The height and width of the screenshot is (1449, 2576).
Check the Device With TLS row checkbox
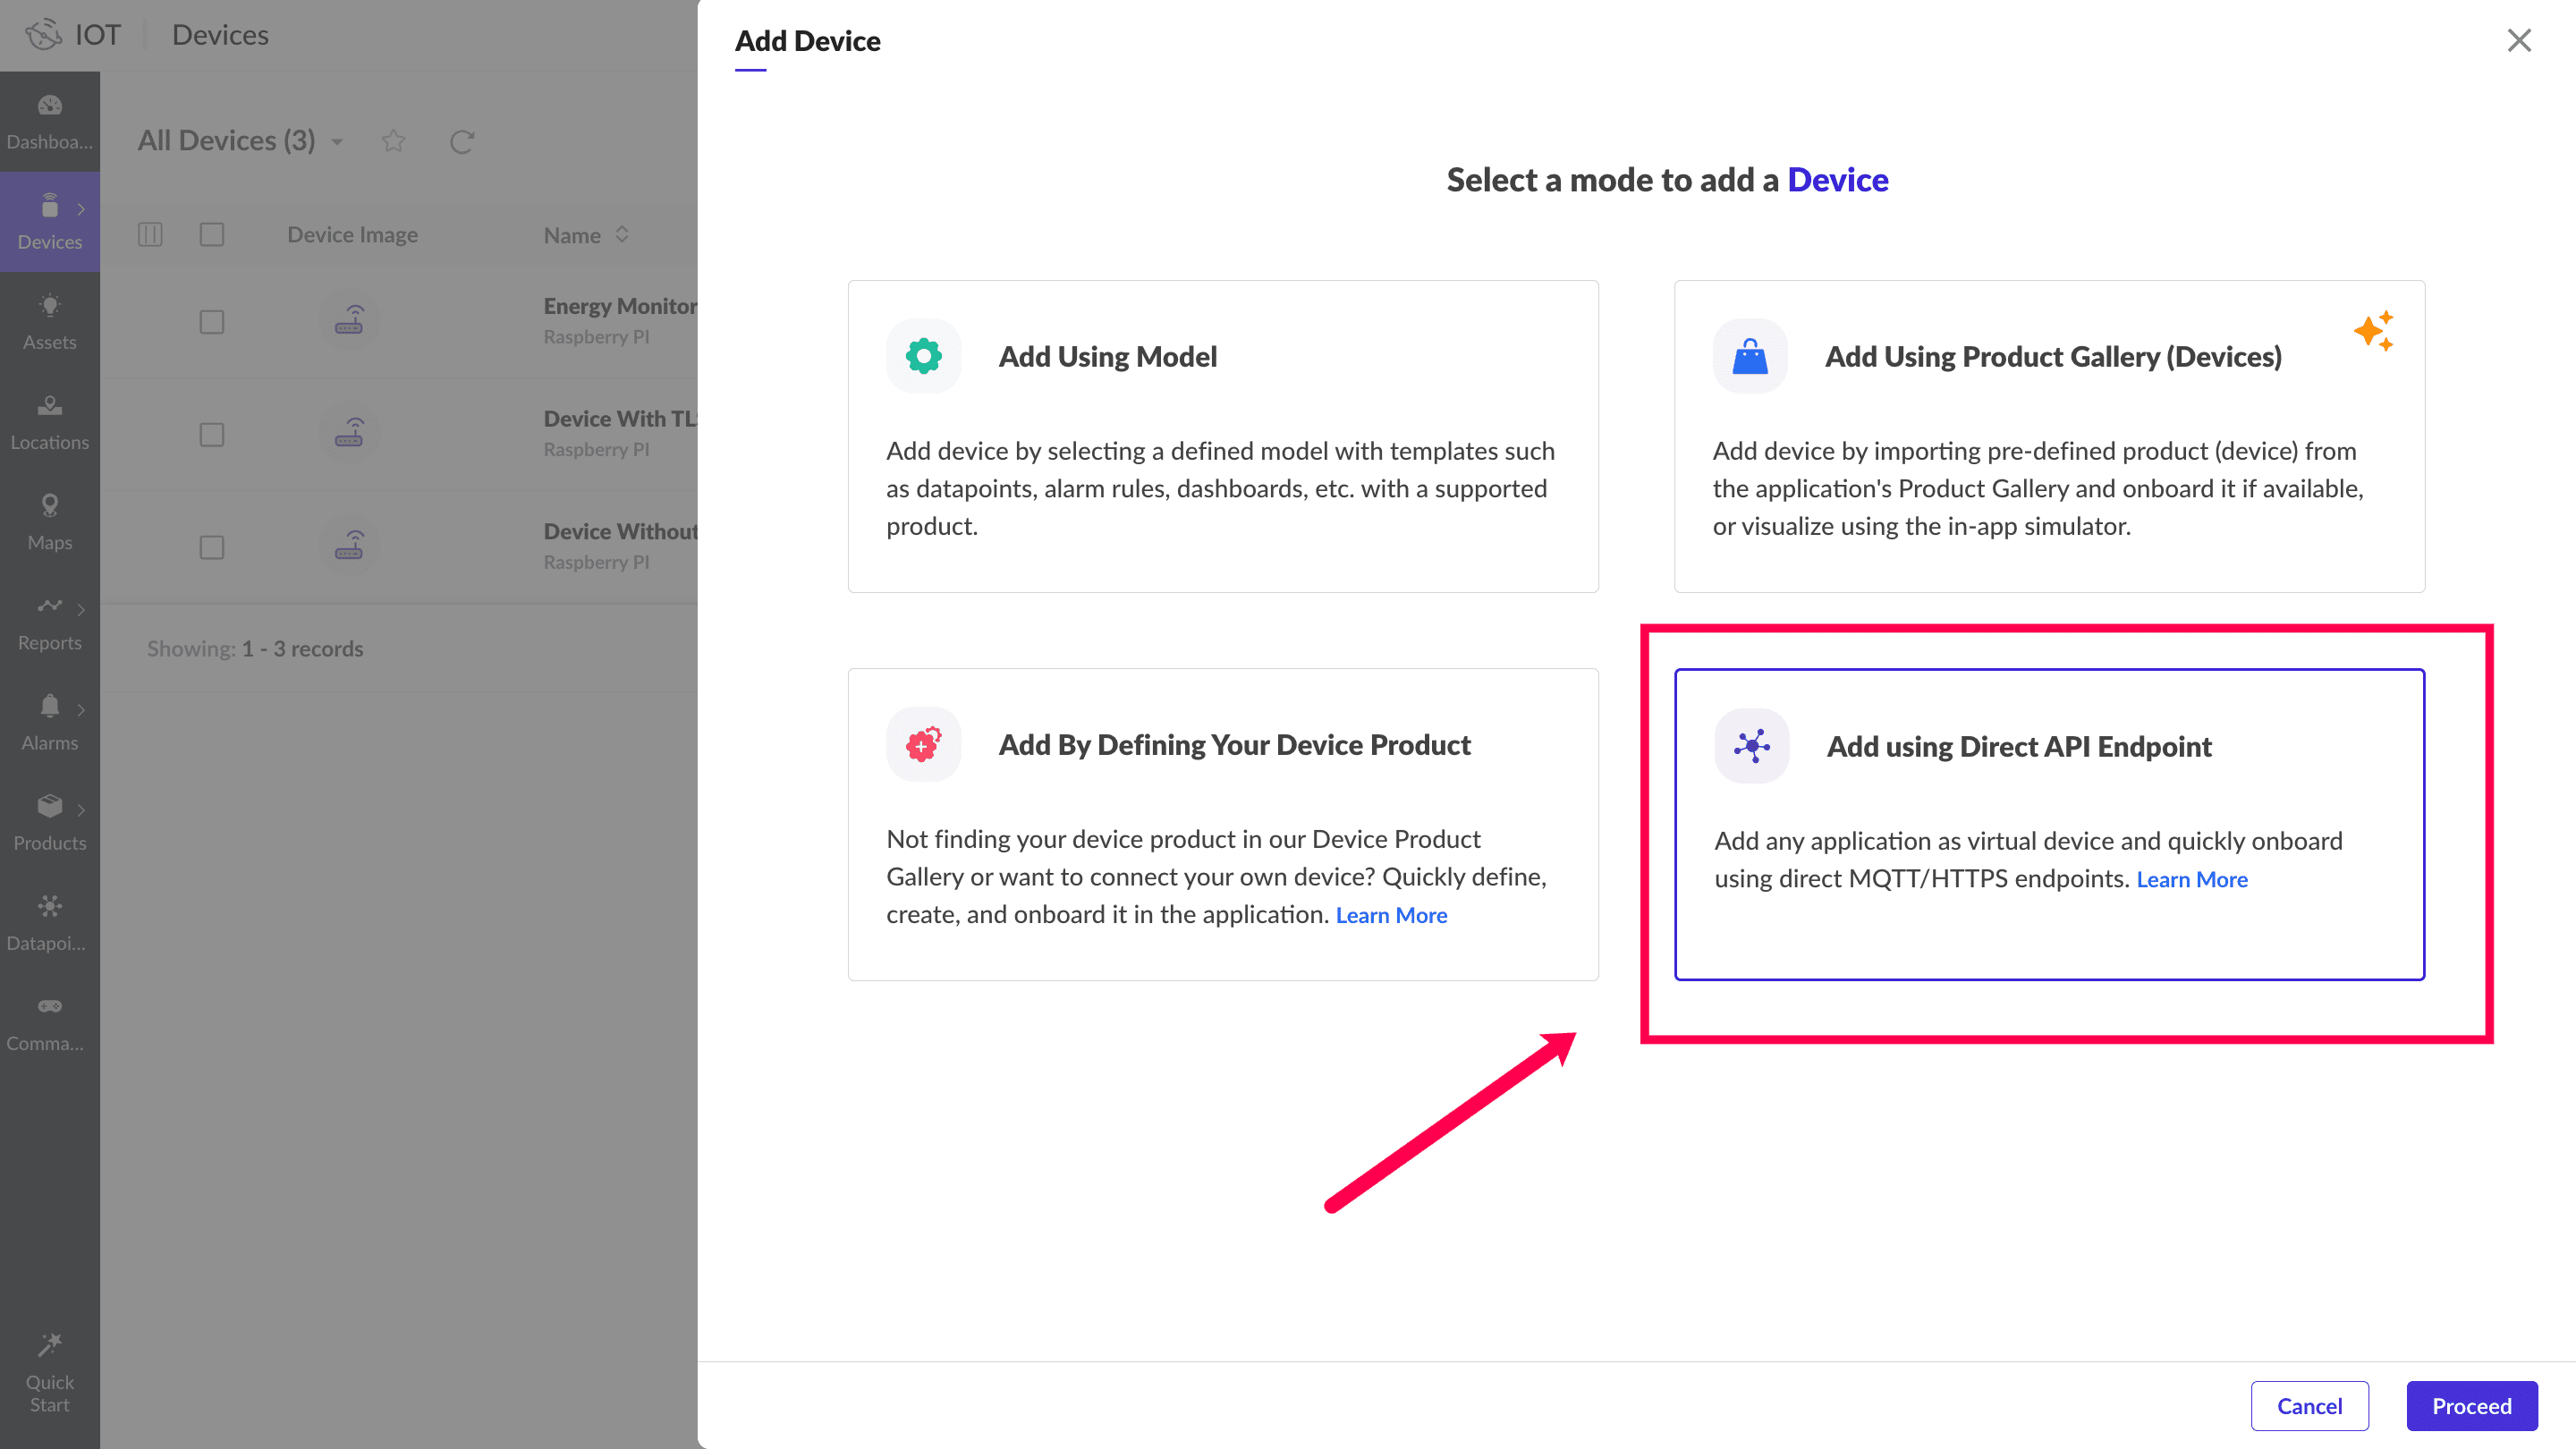tap(211, 434)
